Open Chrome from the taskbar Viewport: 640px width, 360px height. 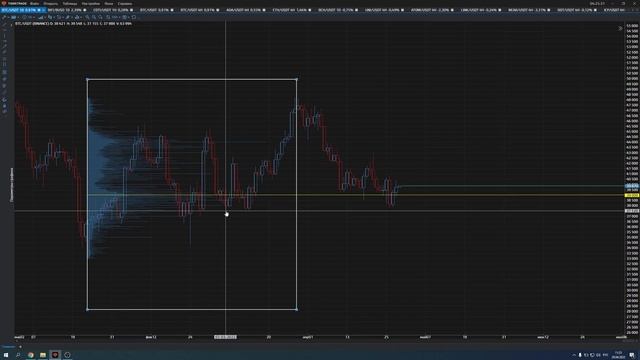coord(31,355)
